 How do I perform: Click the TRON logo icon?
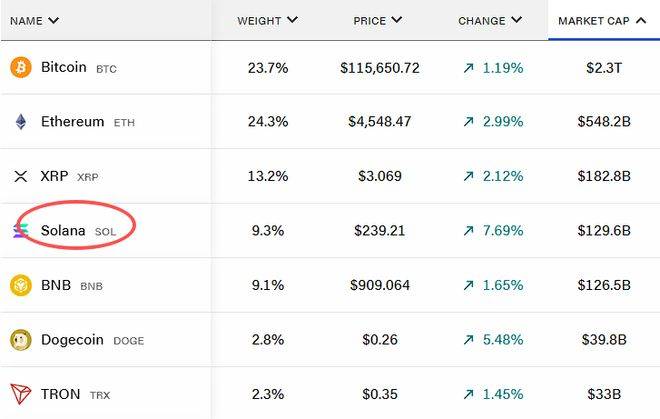pyautogui.click(x=20, y=394)
